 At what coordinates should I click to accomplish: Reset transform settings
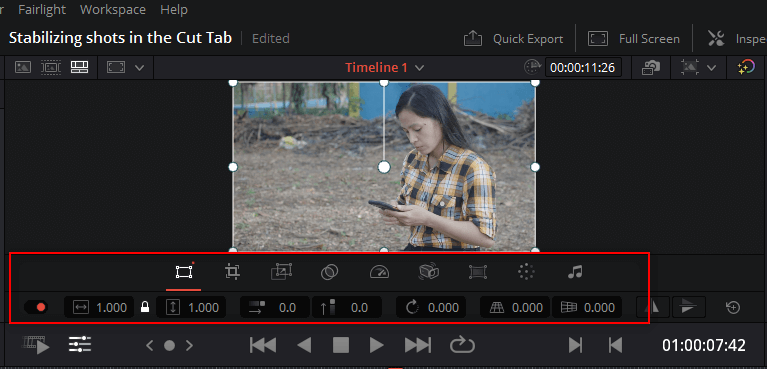733,307
